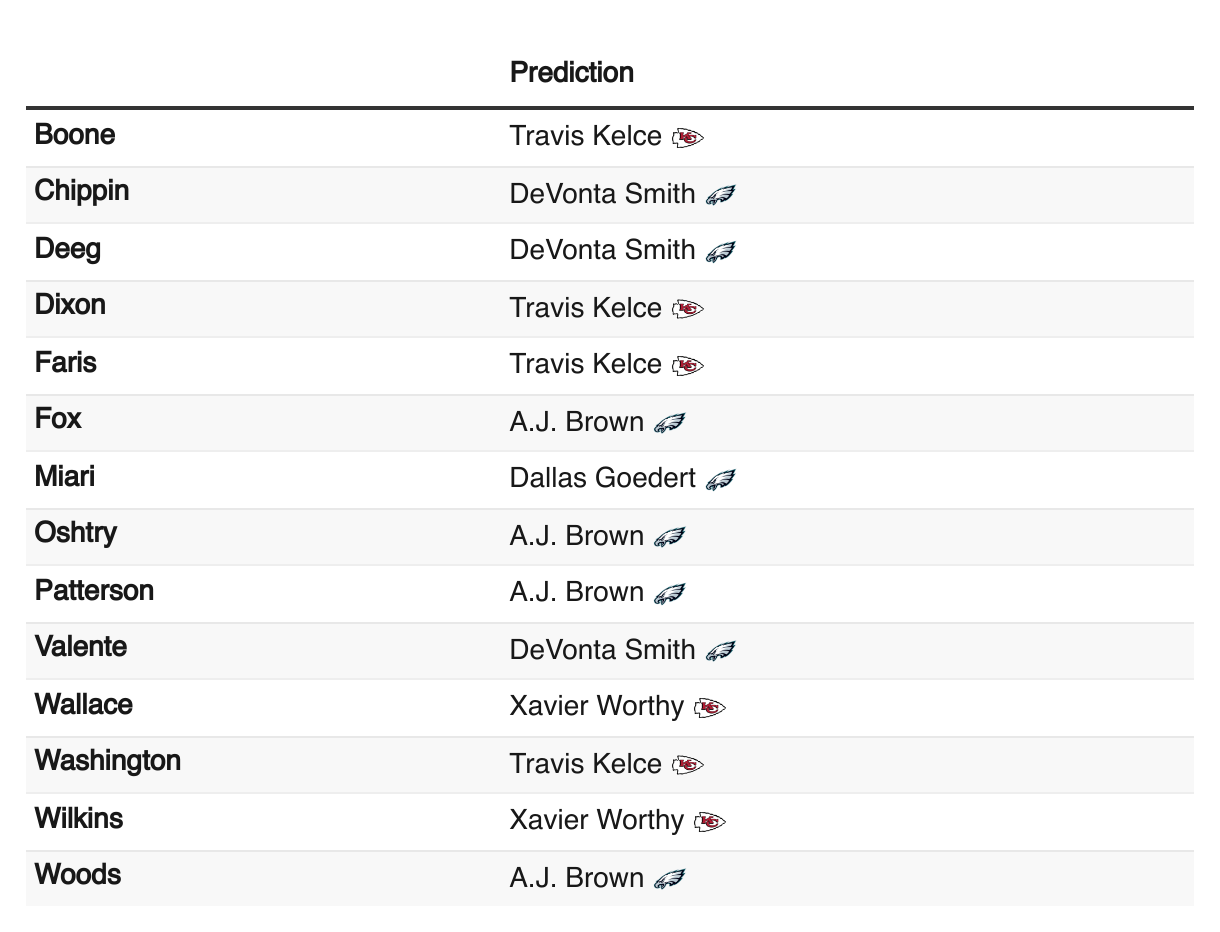The width and height of the screenshot is (1220, 932).
Task: Click Xavier Worthy in Wilkins' row
Action: (x=597, y=820)
